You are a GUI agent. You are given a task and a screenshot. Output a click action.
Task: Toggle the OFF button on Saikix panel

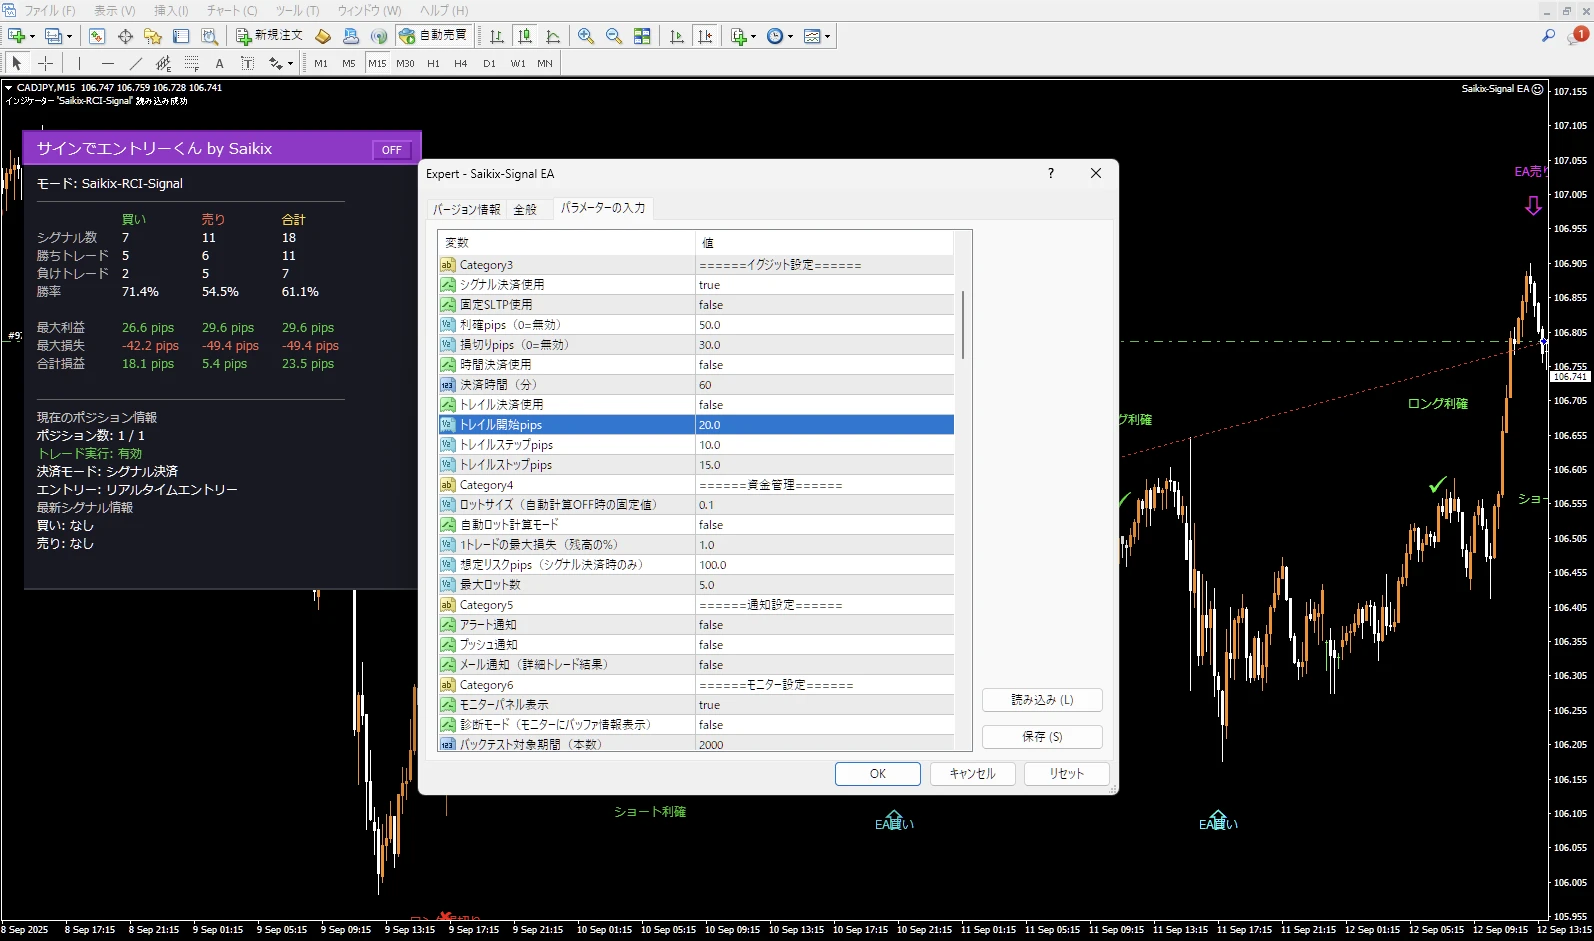pos(391,150)
